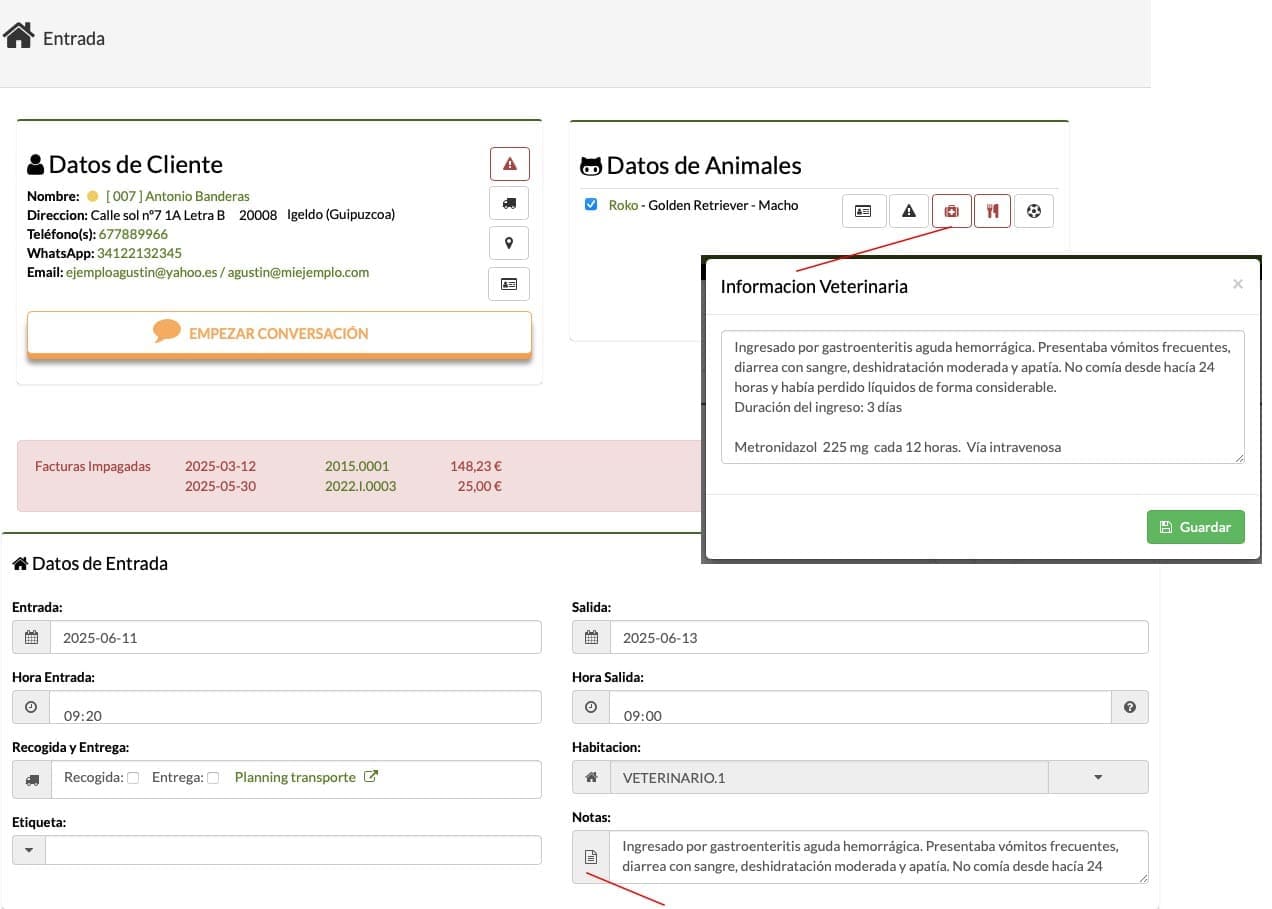Image resolution: width=1272 pixels, height=909 pixels.
Task: Open Roko's animal ID card icon
Action: tap(864, 211)
